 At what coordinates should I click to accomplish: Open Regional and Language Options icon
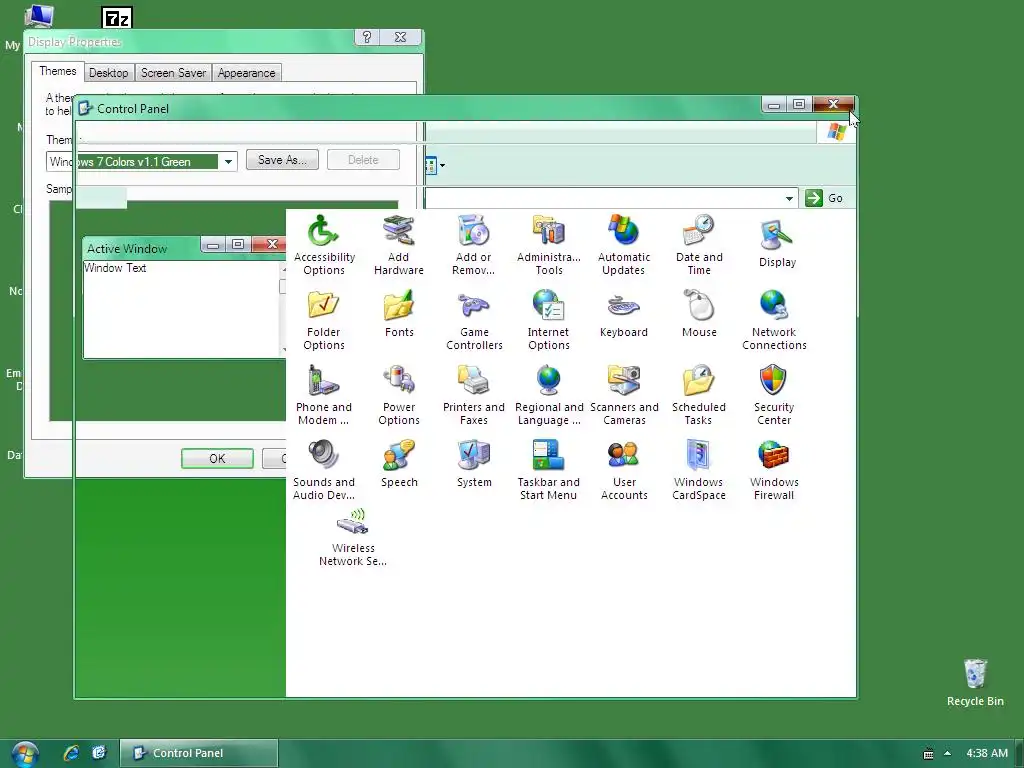pyautogui.click(x=549, y=396)
